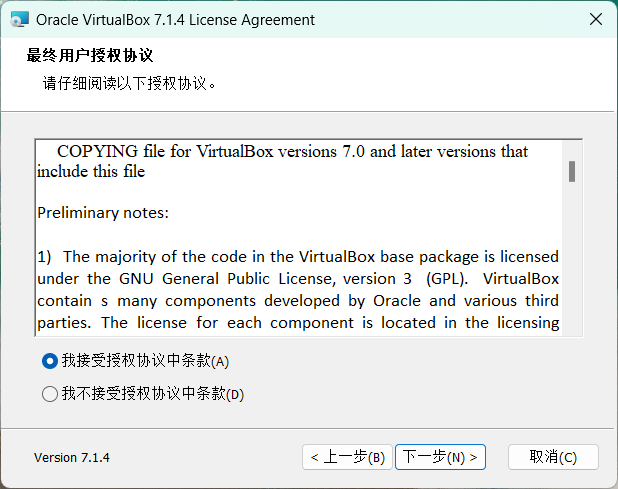
Task: Click the 'Version 7.1.4' label
Action: [72, 457]
